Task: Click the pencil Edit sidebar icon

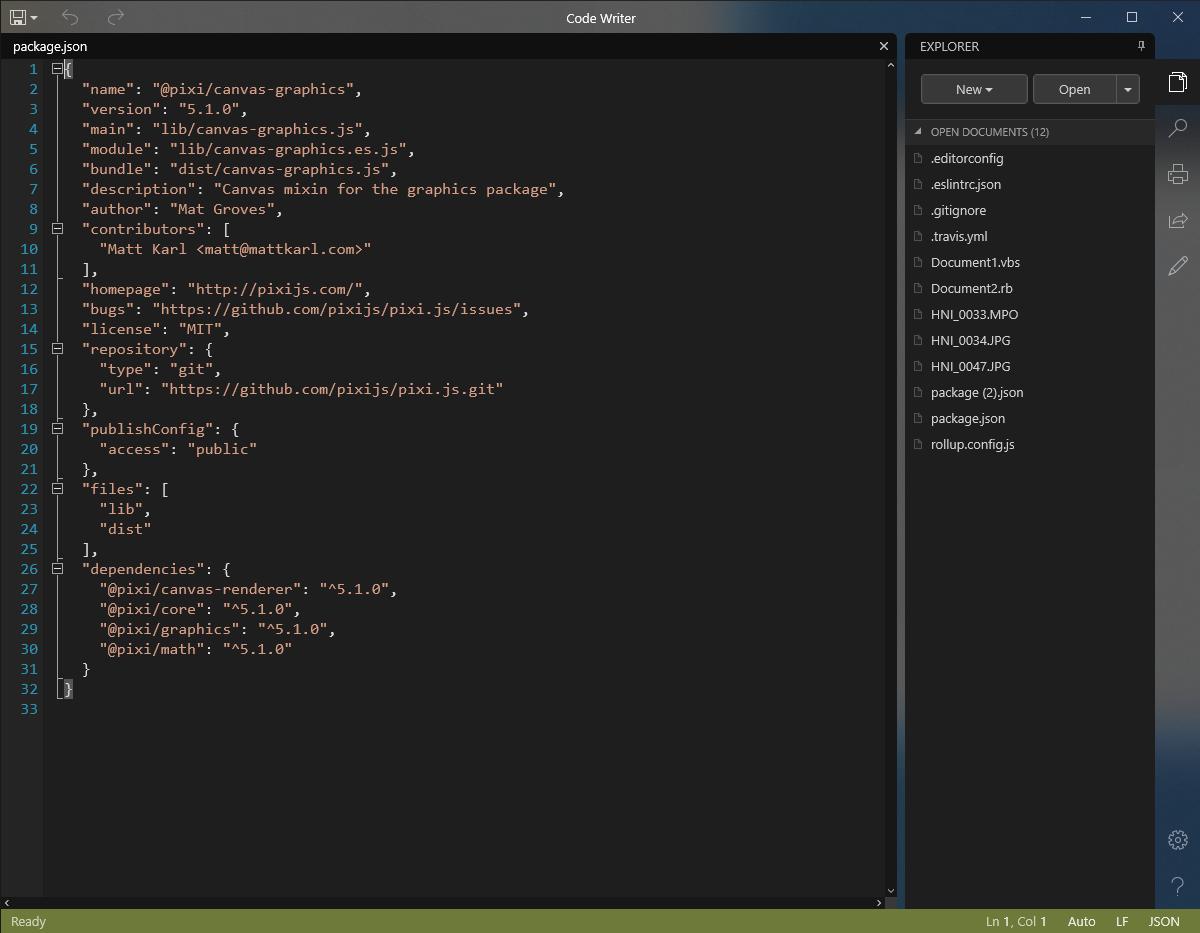Action: [x=1178, y=266]
